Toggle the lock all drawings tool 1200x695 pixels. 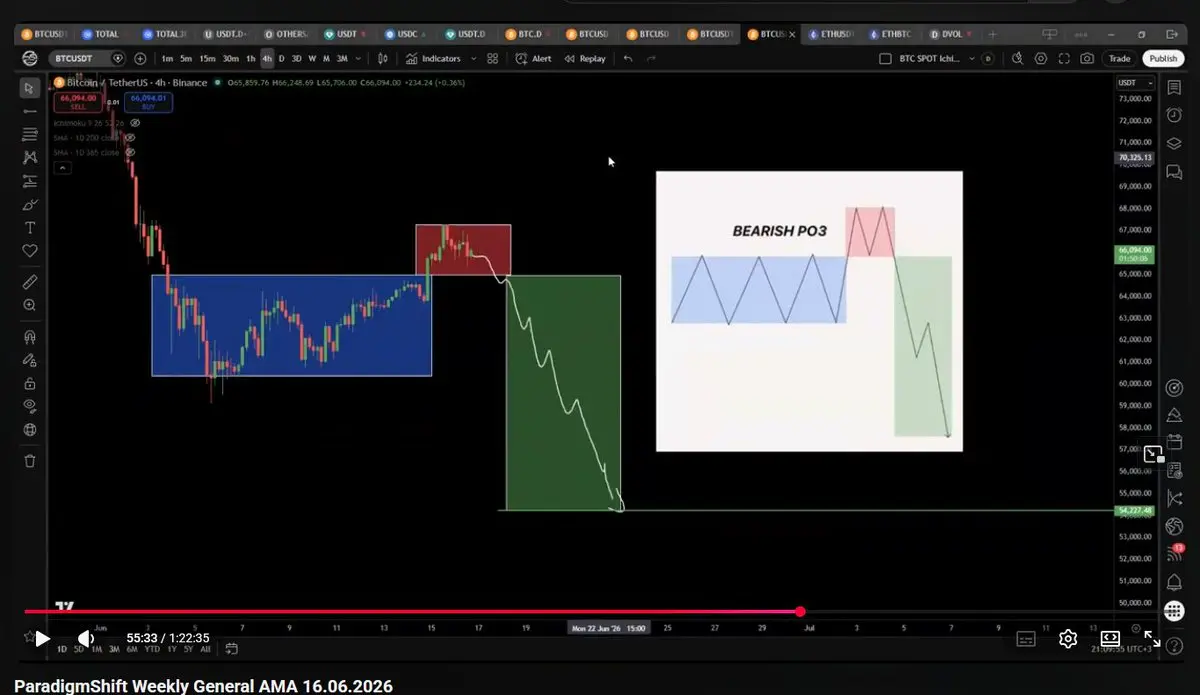(x=29, y=383)
